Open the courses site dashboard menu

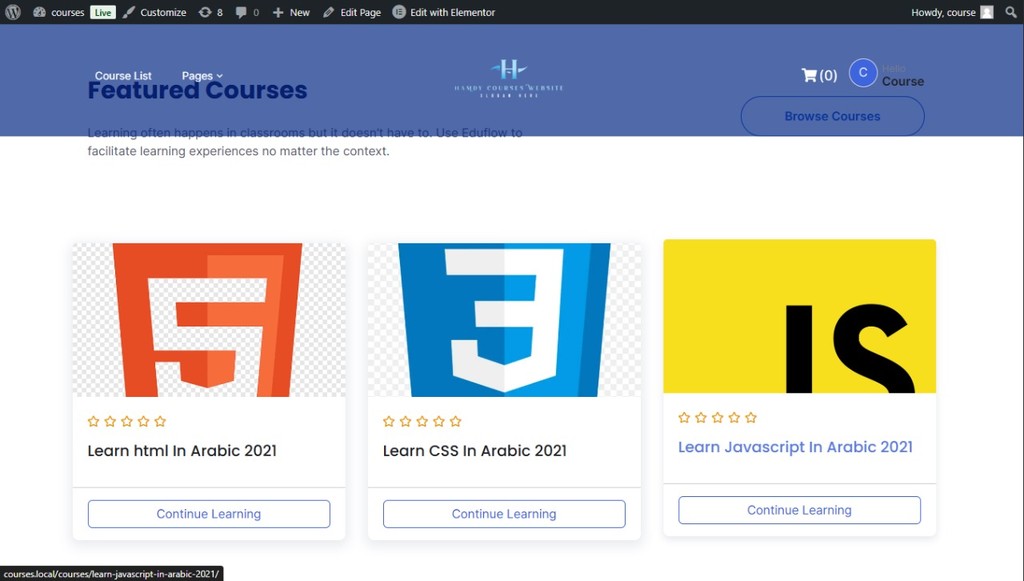click(x=59, y=12)
